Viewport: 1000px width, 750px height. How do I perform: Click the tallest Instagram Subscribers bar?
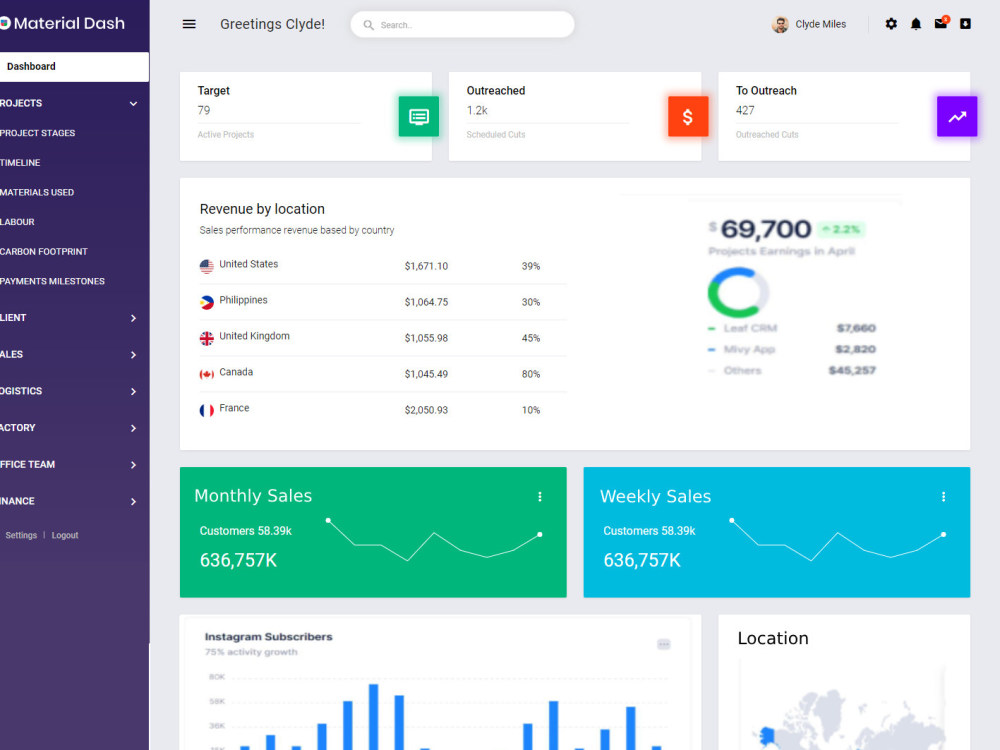374,717
